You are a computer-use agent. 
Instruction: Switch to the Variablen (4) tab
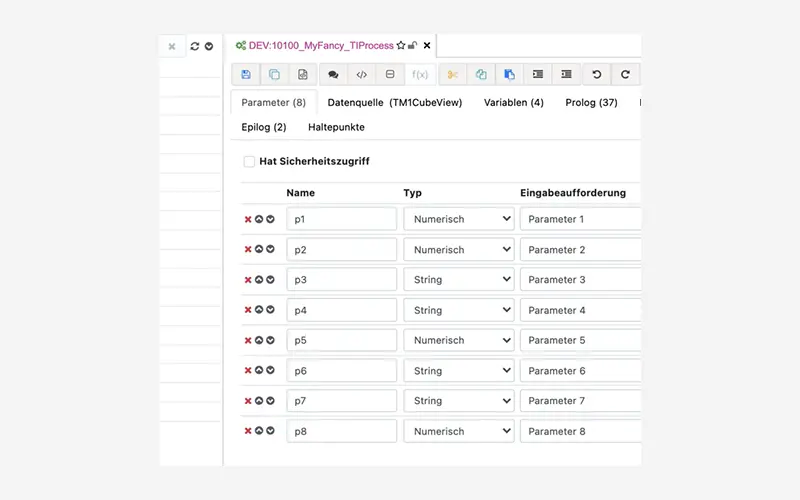point(513,103)
